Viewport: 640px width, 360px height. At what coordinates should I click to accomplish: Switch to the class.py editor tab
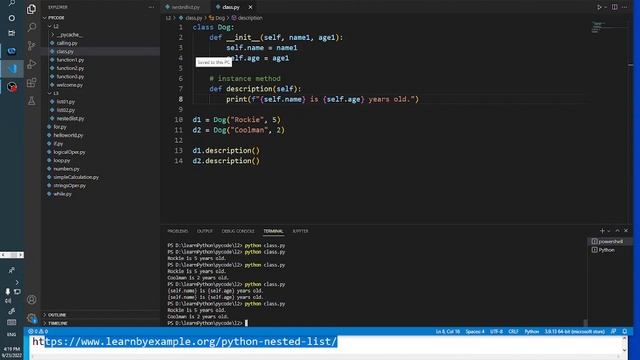231,7
